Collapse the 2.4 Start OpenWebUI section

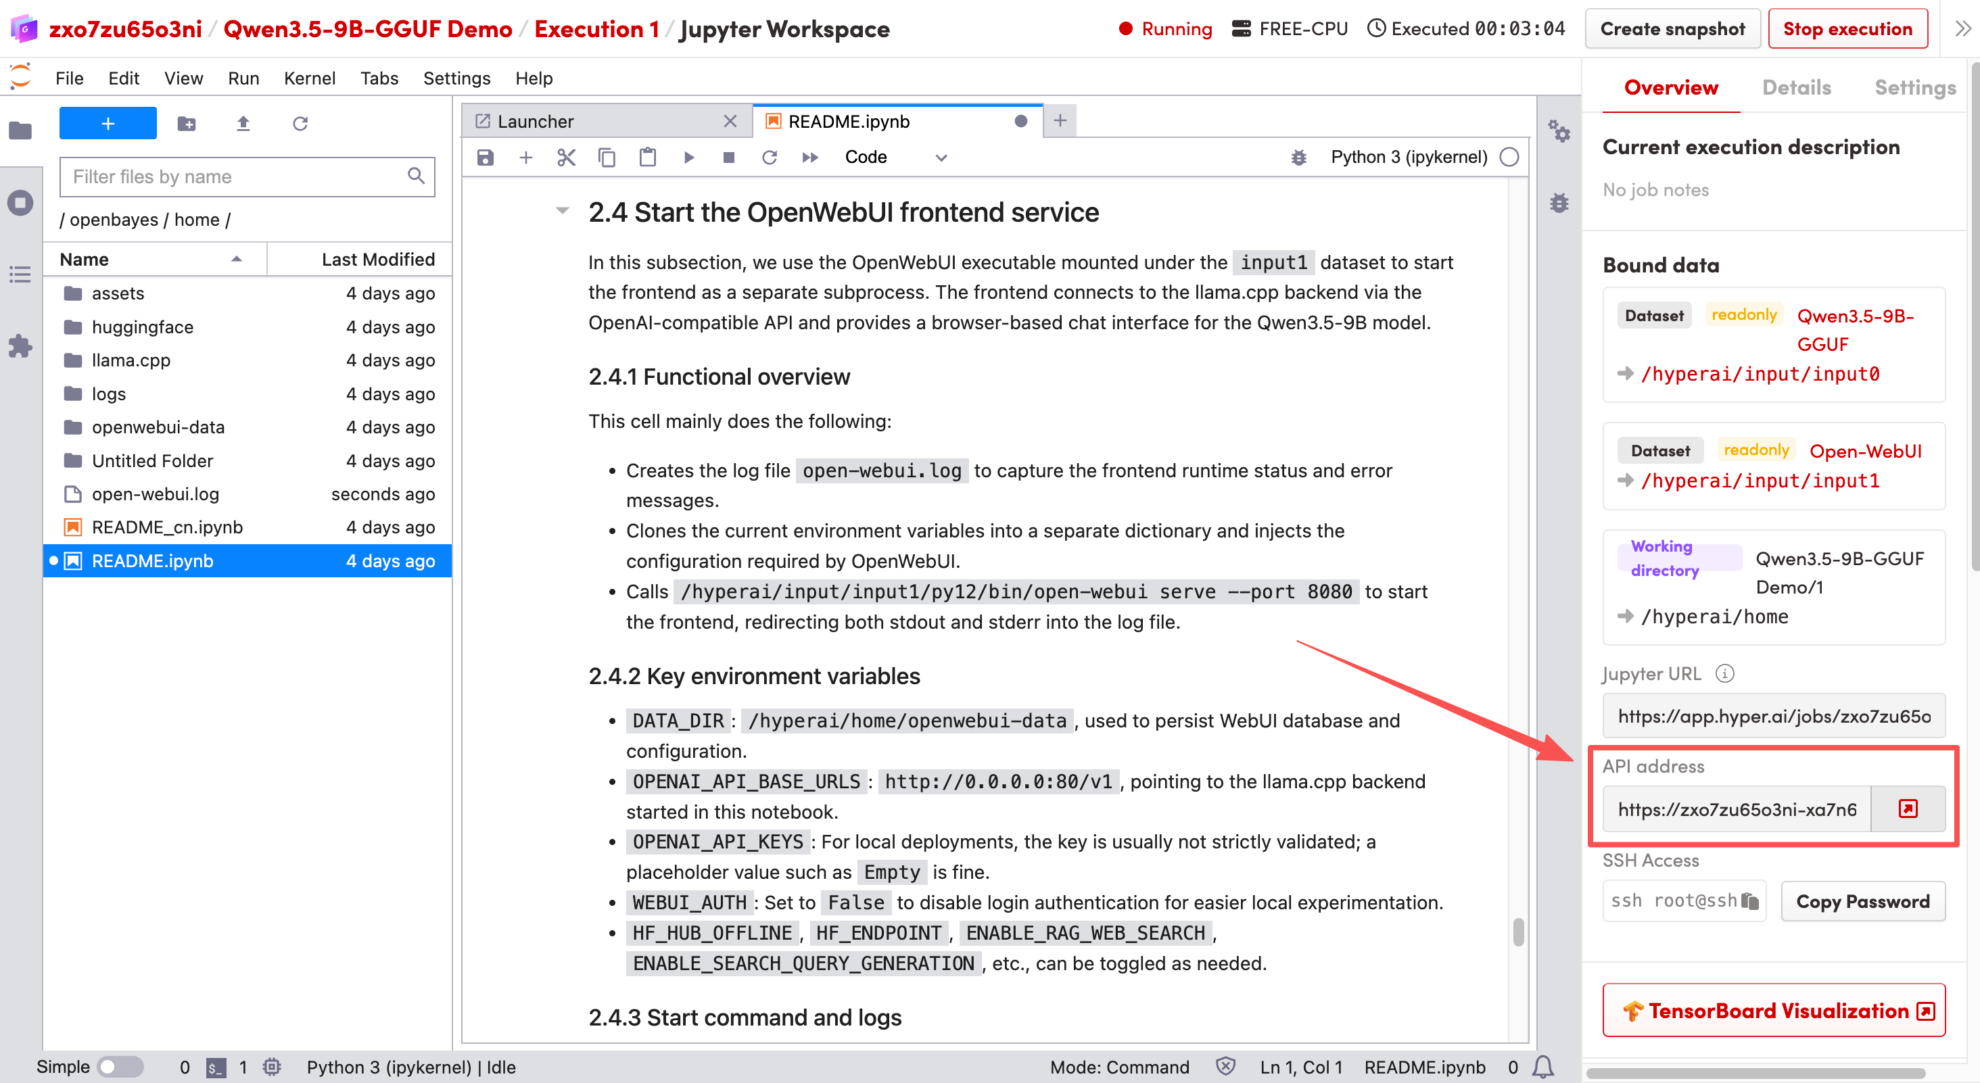point(562,211)
